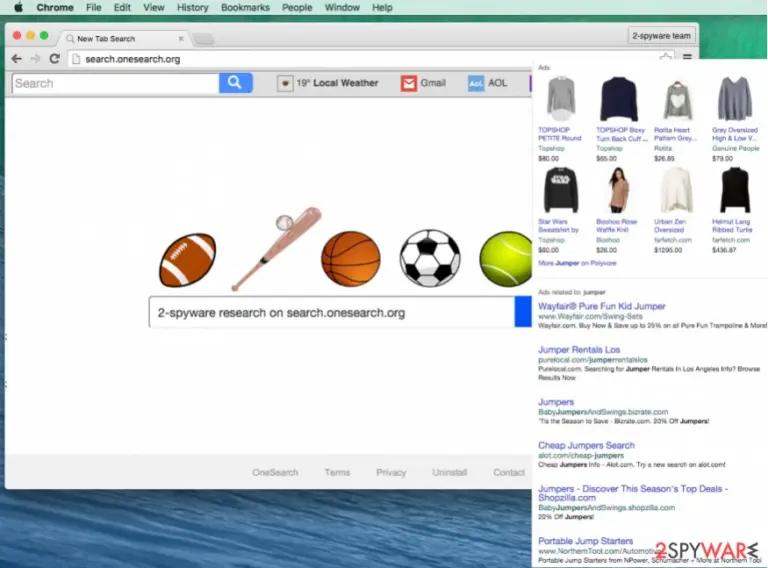Open the Privacy footer link
The width and height of the screenshot is (768, 568).
(391, 473)
